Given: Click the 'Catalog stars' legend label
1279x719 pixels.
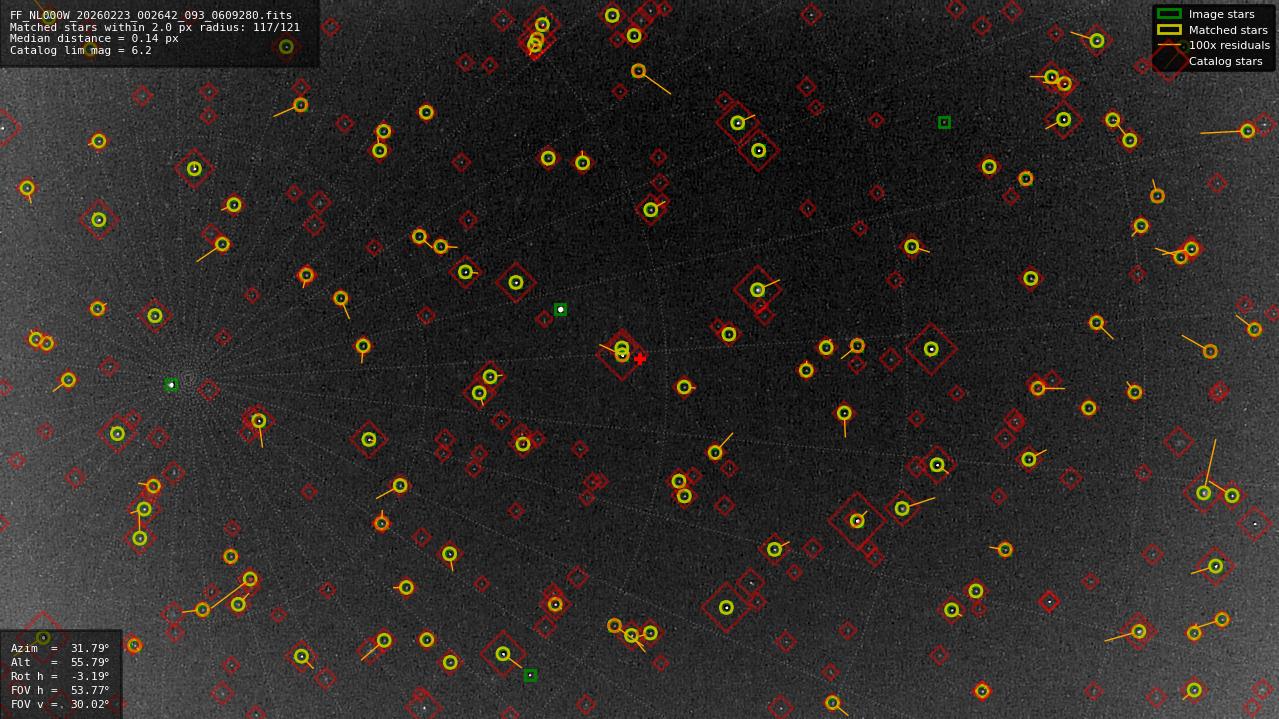Looking at the screenshot, I should tap(1226, 61).
